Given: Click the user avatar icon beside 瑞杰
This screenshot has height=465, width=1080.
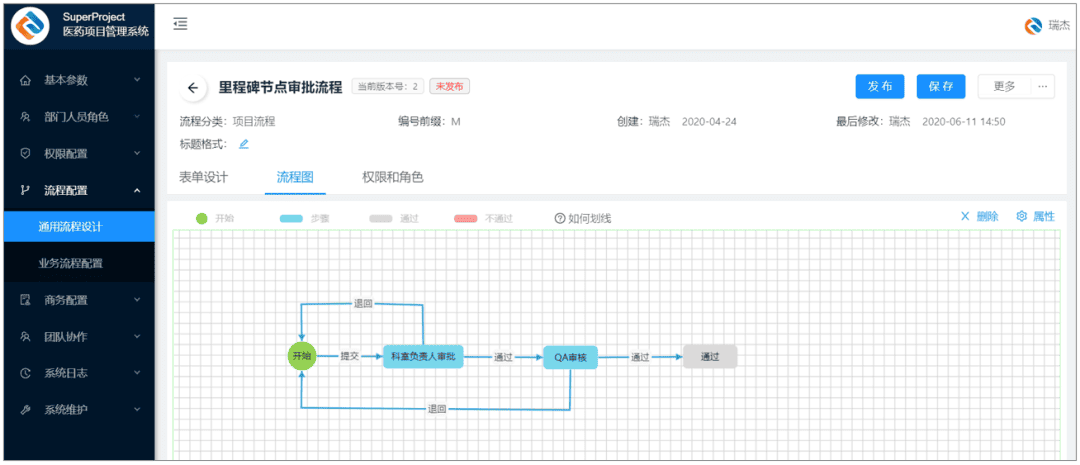Looking at the screenshot, I should (1033, 26).
